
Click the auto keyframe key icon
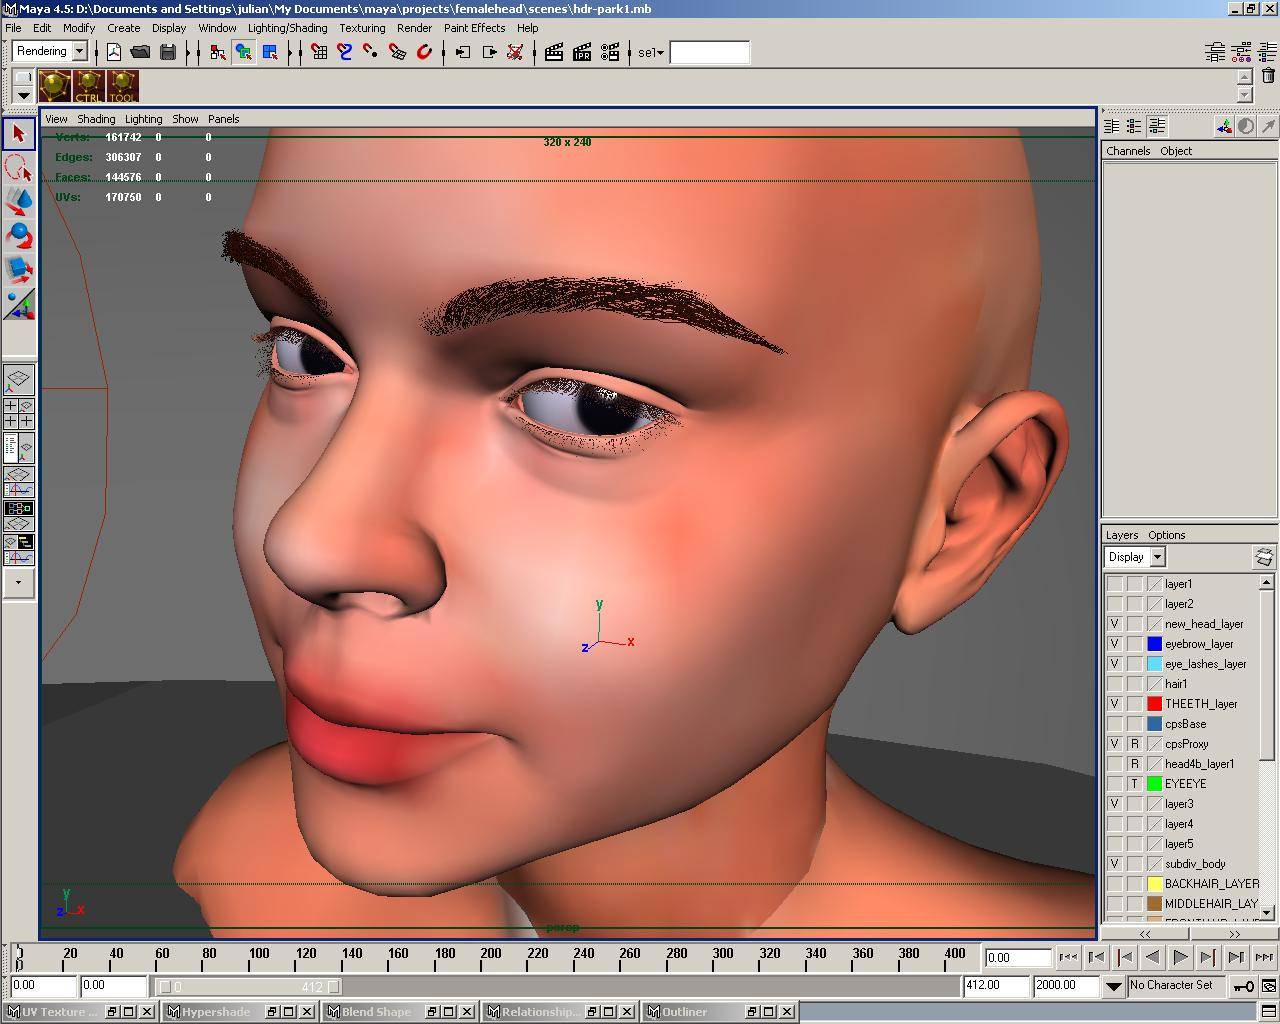tap(1243, 986)
